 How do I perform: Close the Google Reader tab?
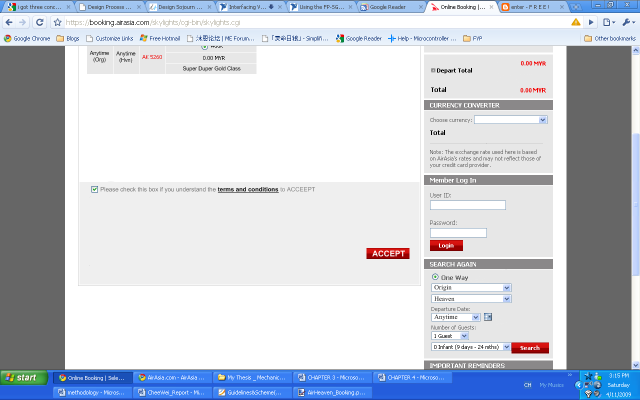click(421, 7)
